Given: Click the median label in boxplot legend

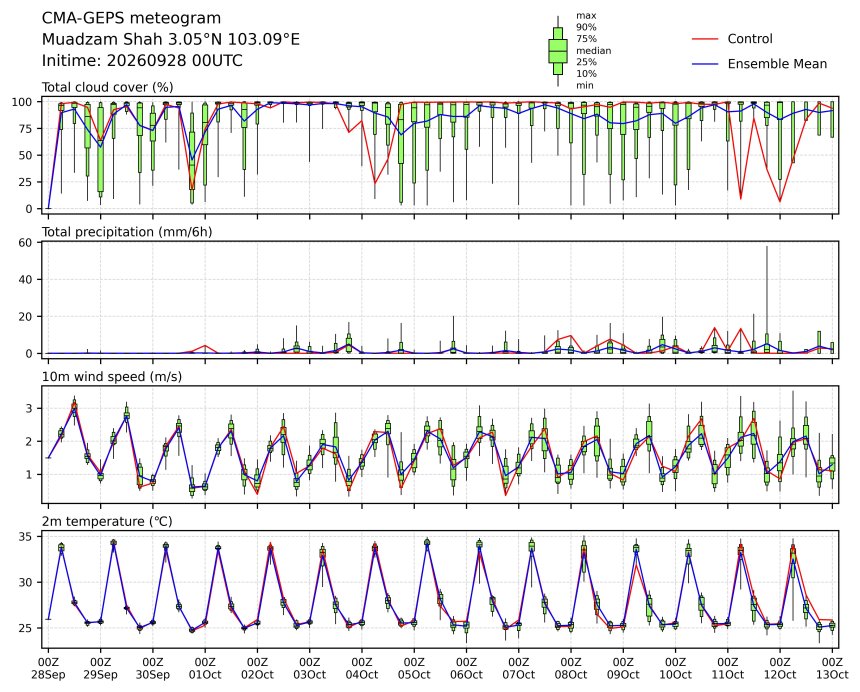Looking at the screenshot, I should [x=593, y=50].
